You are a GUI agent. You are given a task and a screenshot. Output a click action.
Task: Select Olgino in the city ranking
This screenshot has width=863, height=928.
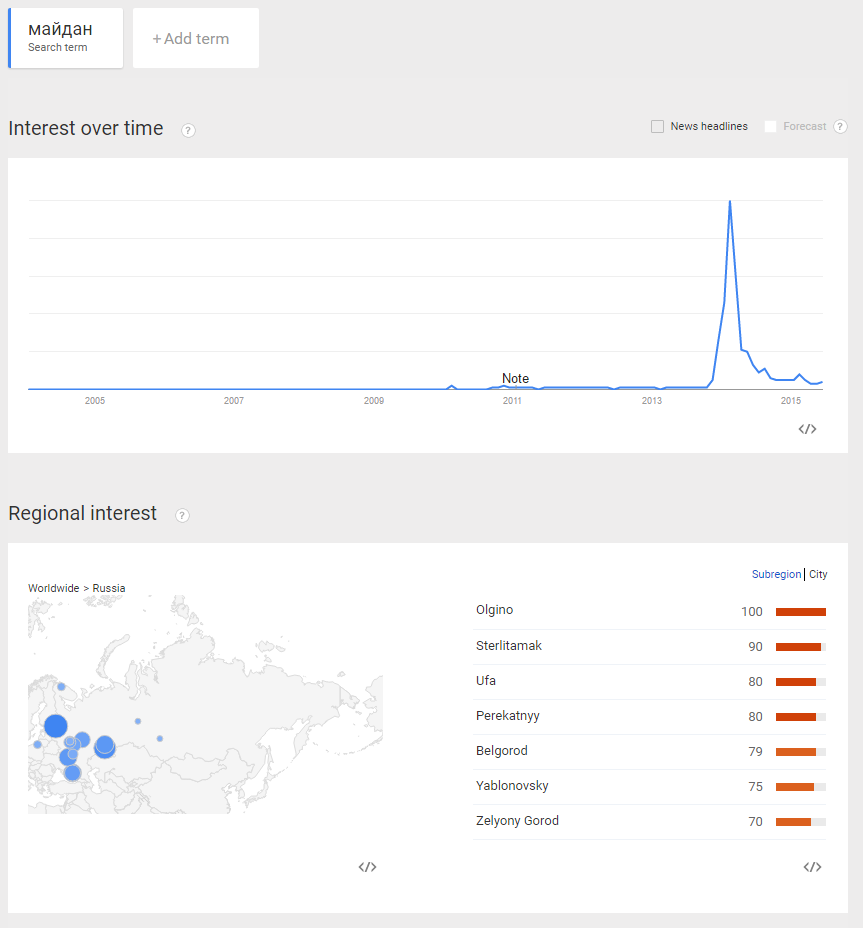pyautogui.click(x=495, y=610)
